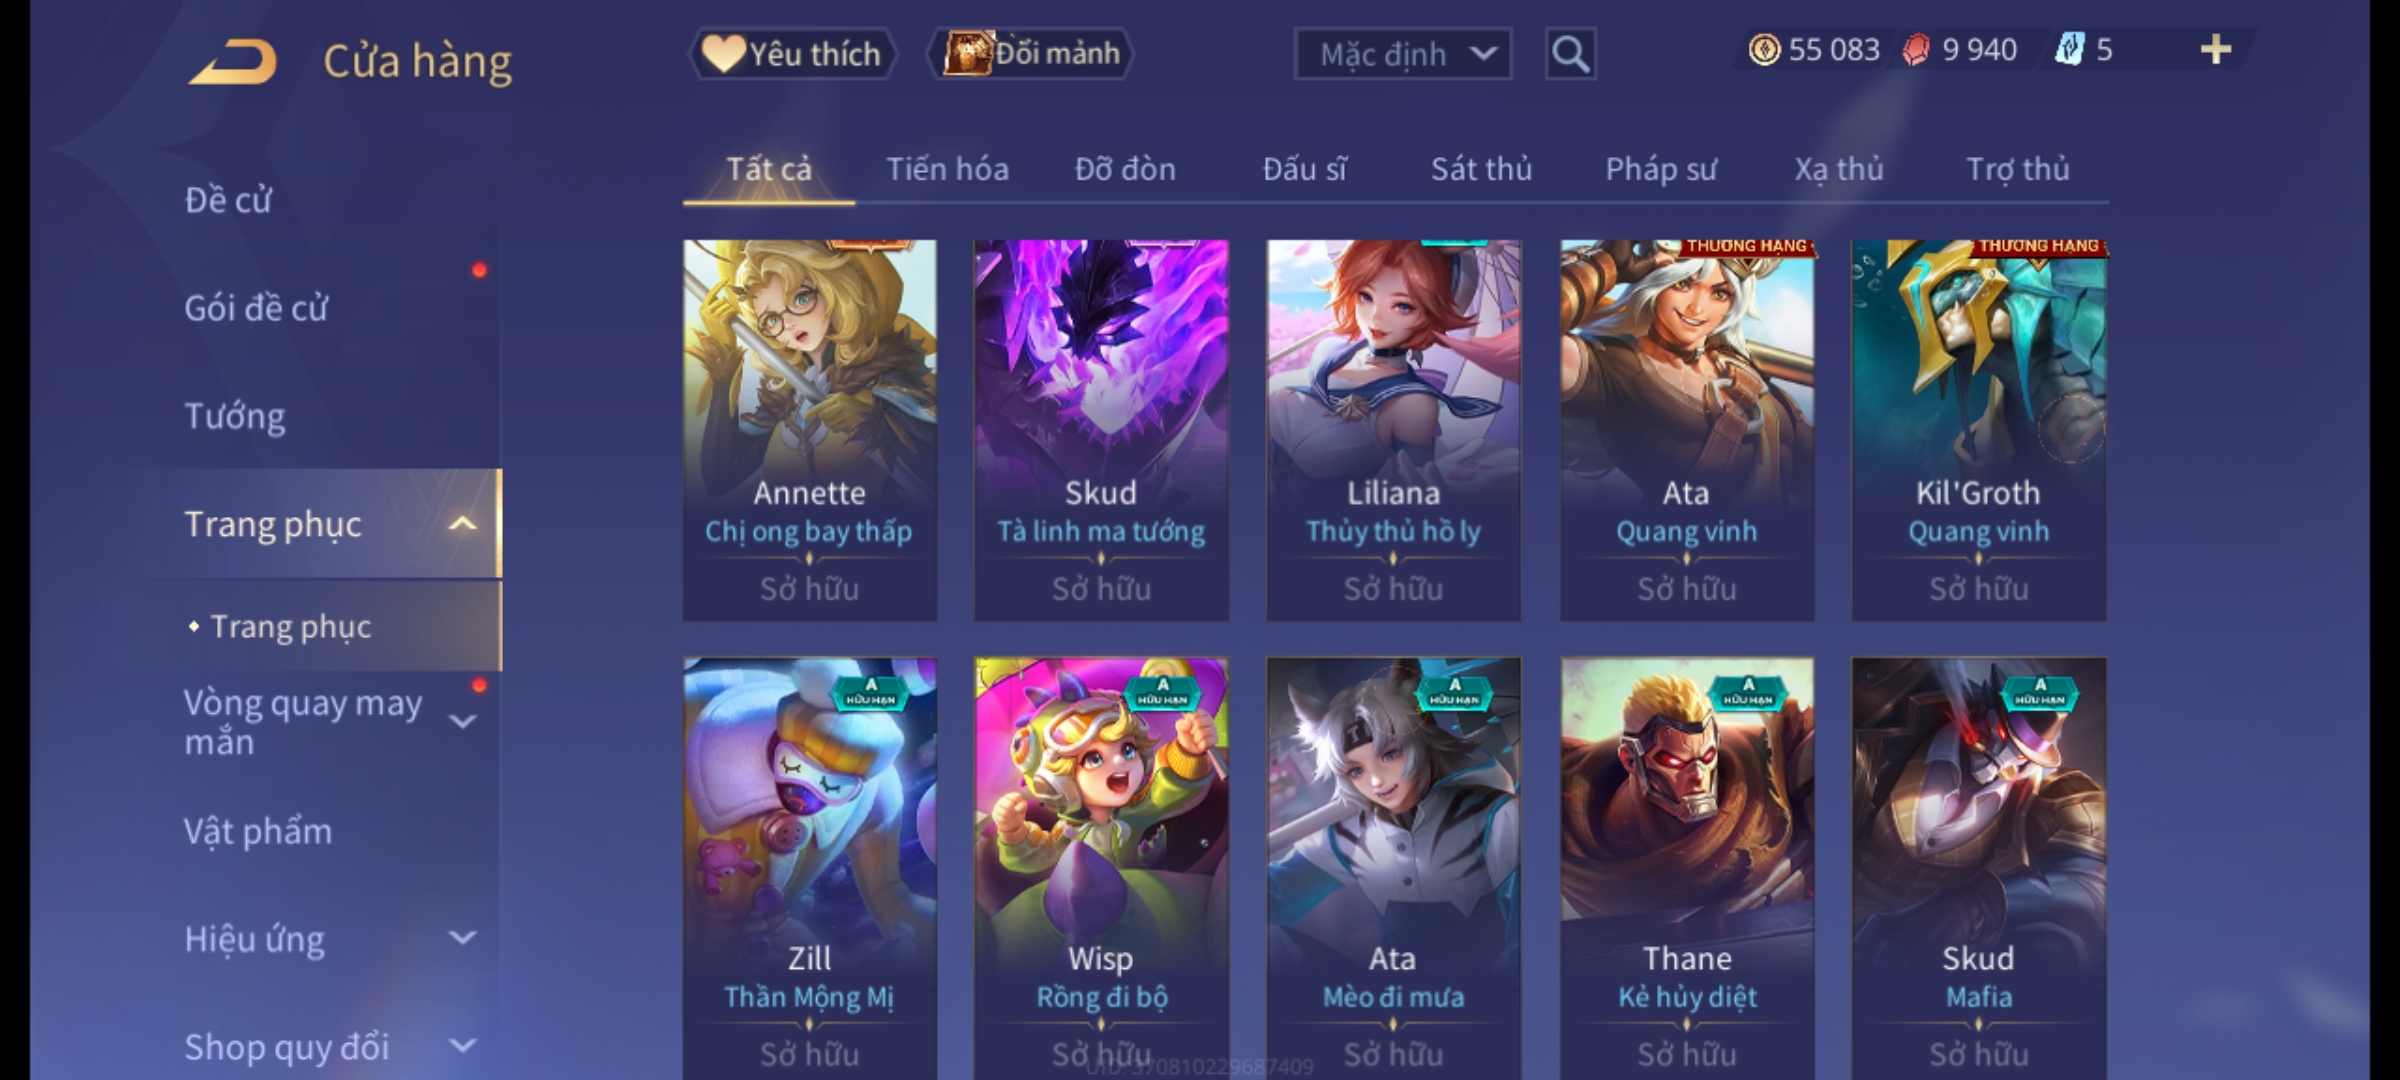The width and height of the screenshot is (2400, 1080).
Task: Open the search magnifier icon
Action: click(x=1570, y=54)
